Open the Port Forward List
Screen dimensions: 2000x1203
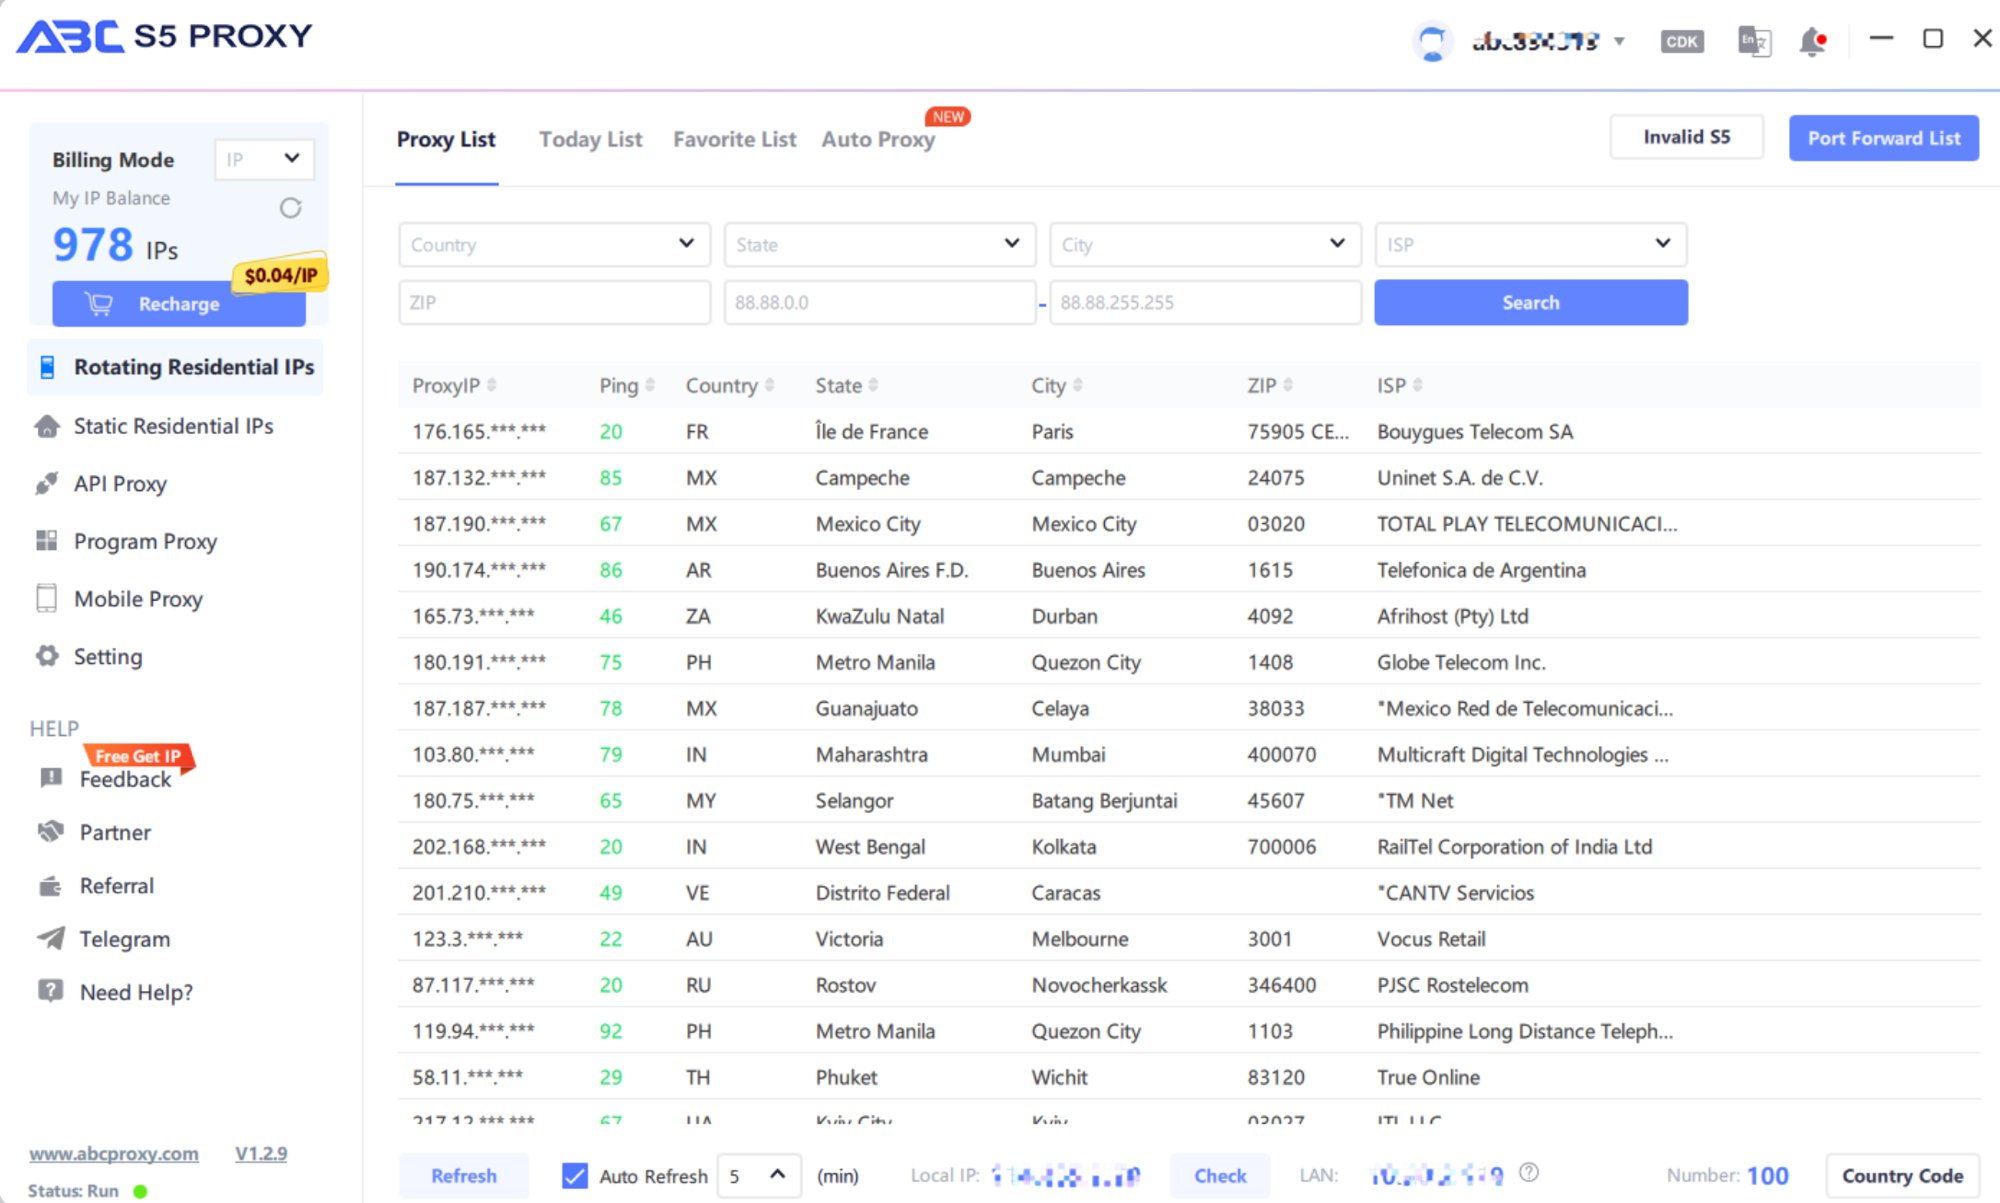coord(1884,138)
